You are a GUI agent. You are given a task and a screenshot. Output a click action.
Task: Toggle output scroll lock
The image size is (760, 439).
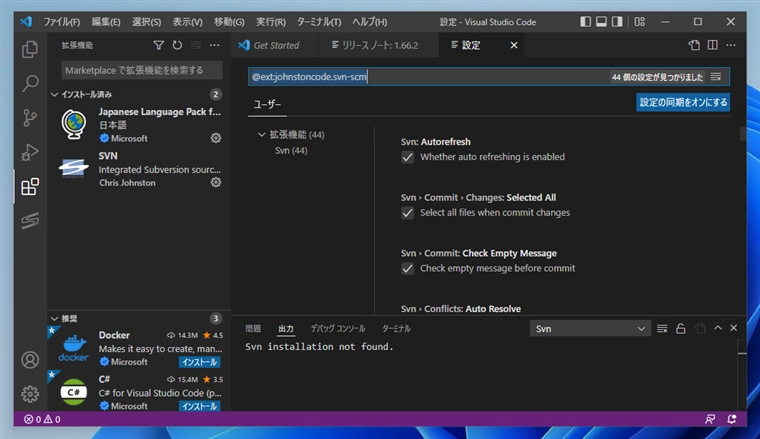point(681,329)
